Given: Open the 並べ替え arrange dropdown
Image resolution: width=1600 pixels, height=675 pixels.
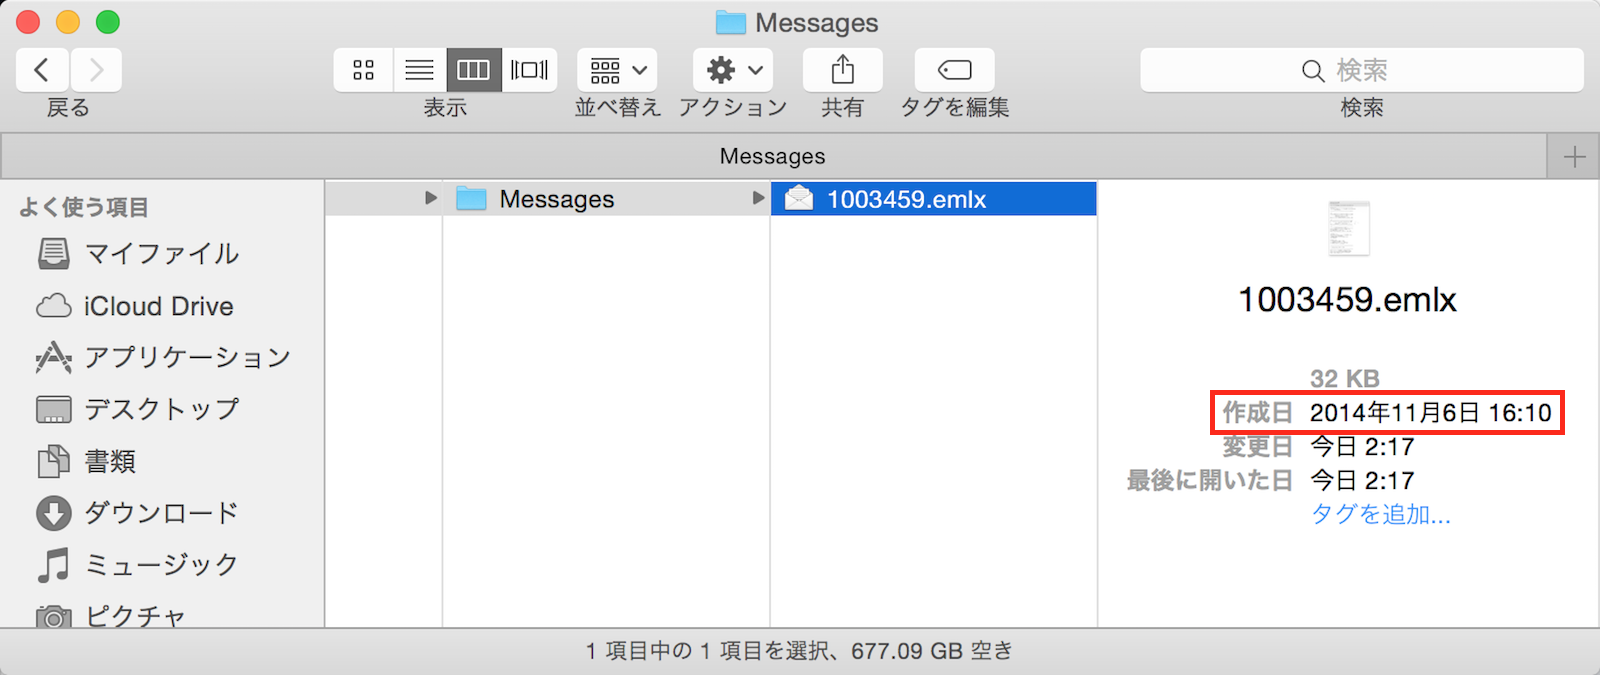Looking at the screenshot, I should (617, 70).
